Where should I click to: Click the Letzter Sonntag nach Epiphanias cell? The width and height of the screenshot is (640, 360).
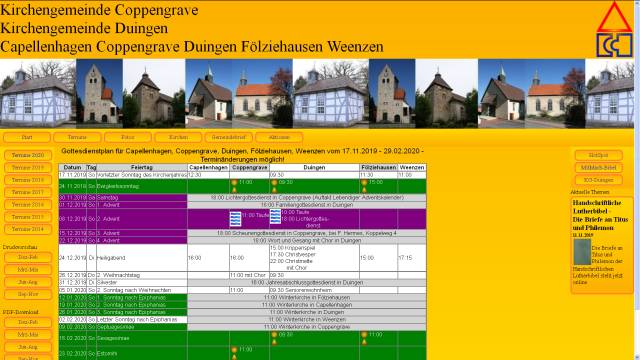point(142,319)
